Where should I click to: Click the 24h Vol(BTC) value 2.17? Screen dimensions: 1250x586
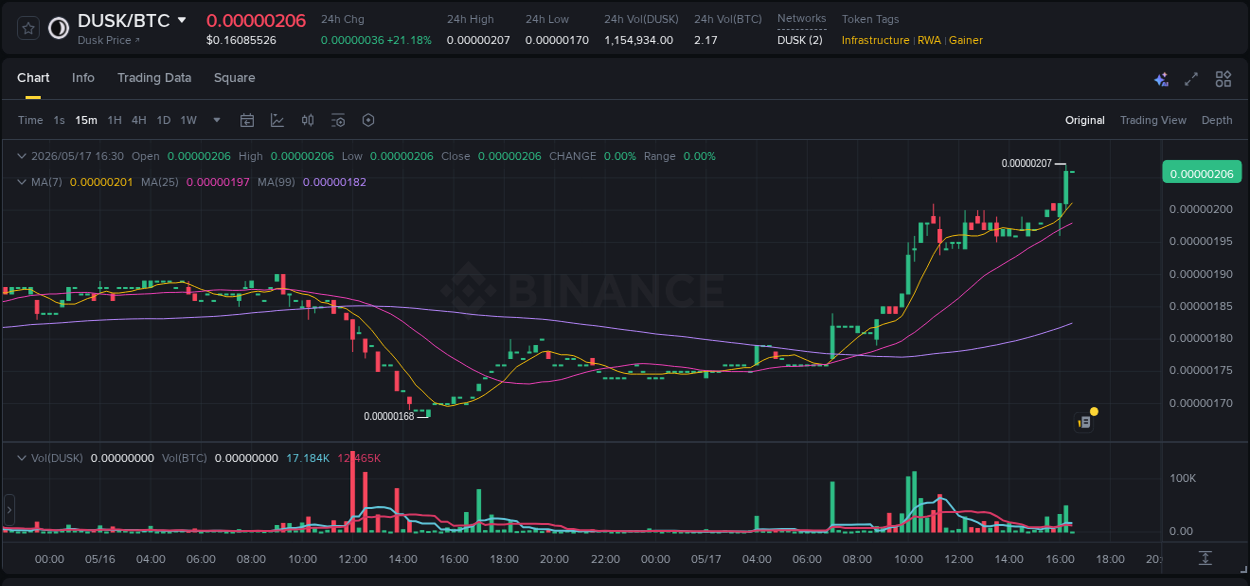705,40
